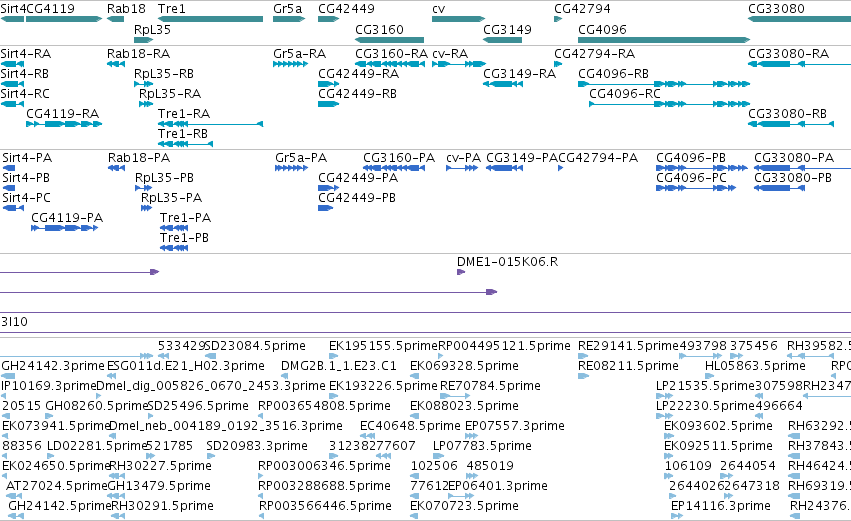Open protein RpL35-PB
Viewport: 851px width, 521px height.
tap(164, 178)
